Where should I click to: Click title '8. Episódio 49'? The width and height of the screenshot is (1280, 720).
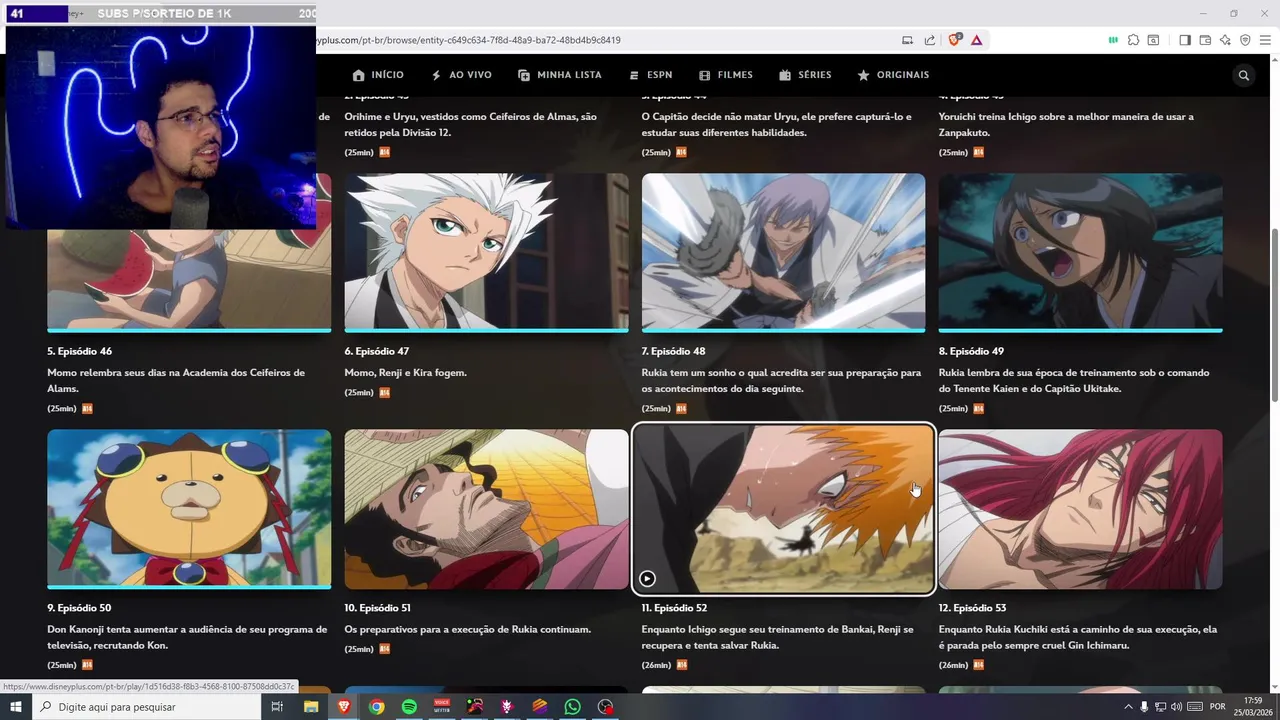(x=971, y=352)
